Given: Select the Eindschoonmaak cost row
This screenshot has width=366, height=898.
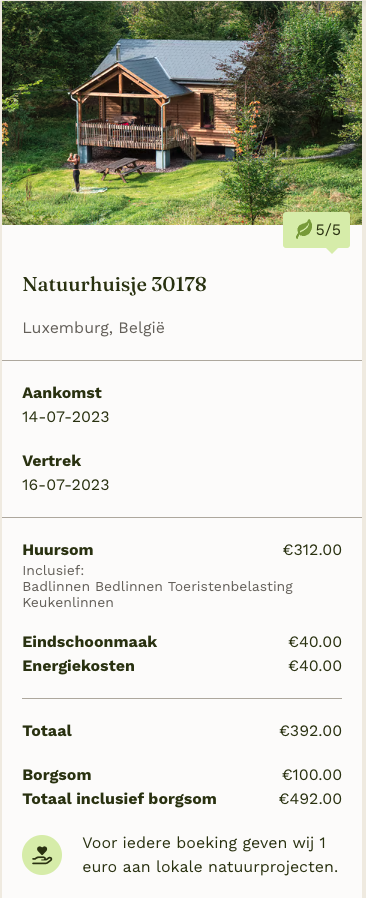Looking at the screenshot, I should 182,642.
